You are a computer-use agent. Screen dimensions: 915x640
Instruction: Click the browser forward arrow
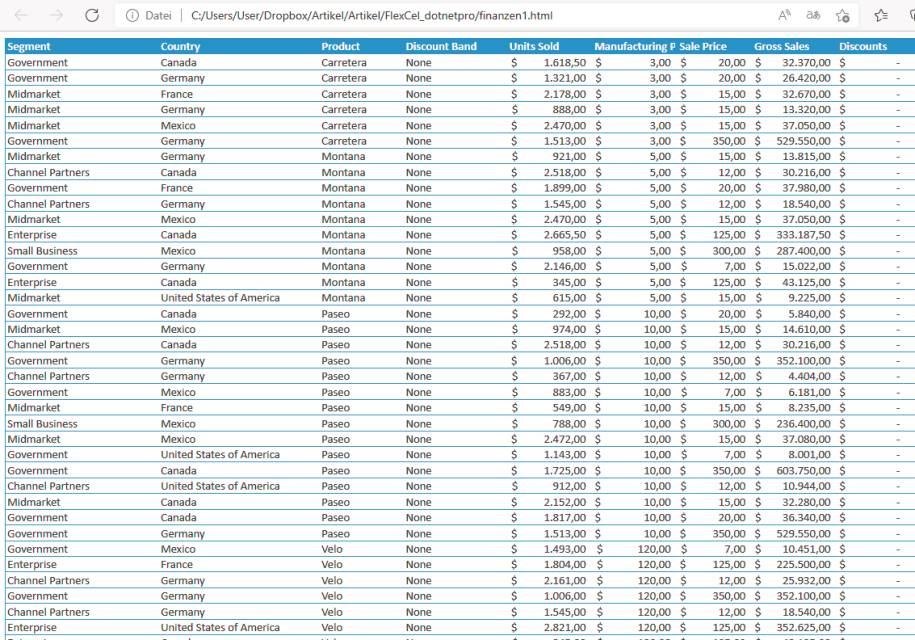pyautogui.click(x=57, y=15)
